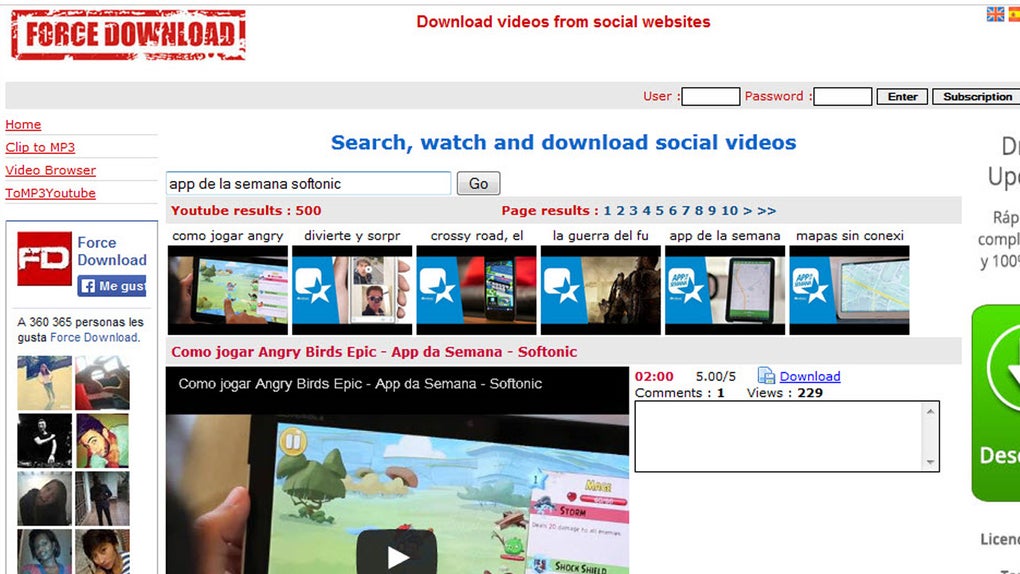Click the Force Download Facebook page name
The width and height of the screenshot is (1020, 574).
tap(112, 251)
